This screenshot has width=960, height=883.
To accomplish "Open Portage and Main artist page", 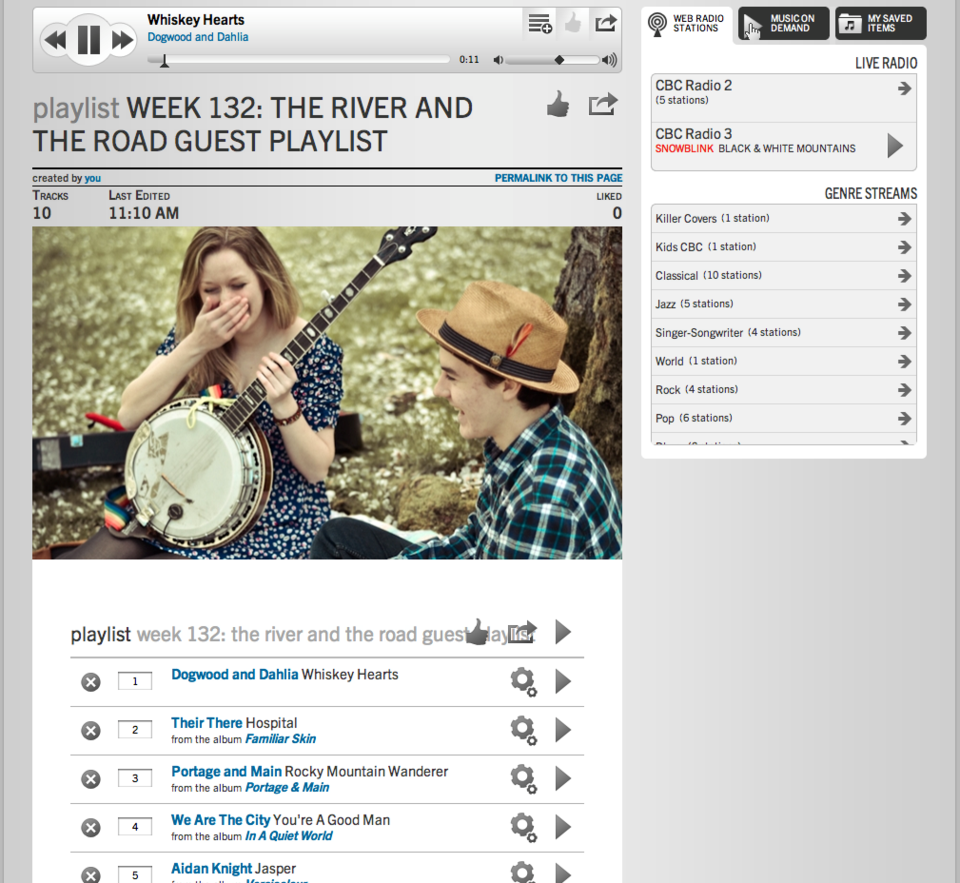I will pos(226,772).
